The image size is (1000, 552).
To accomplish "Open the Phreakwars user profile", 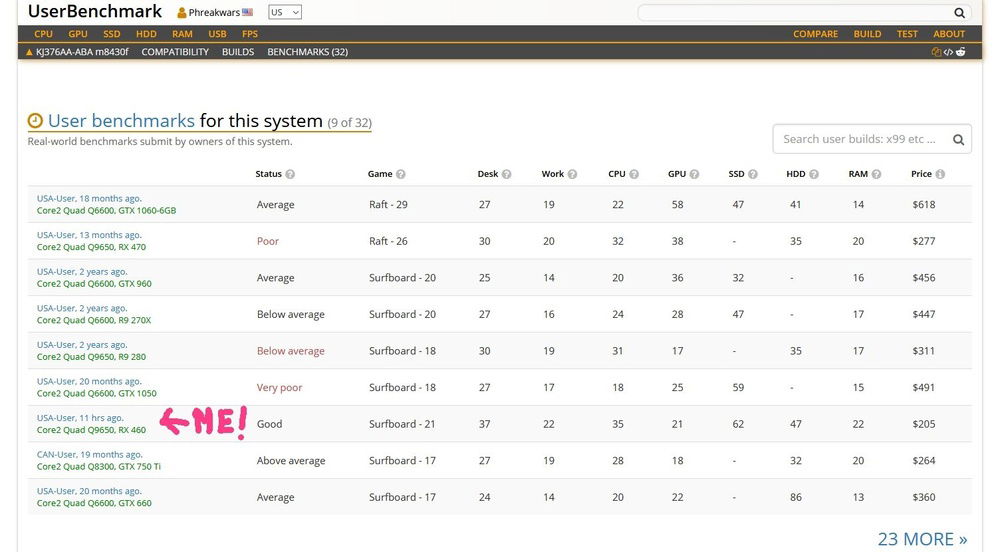I will [x=214, y=13].
